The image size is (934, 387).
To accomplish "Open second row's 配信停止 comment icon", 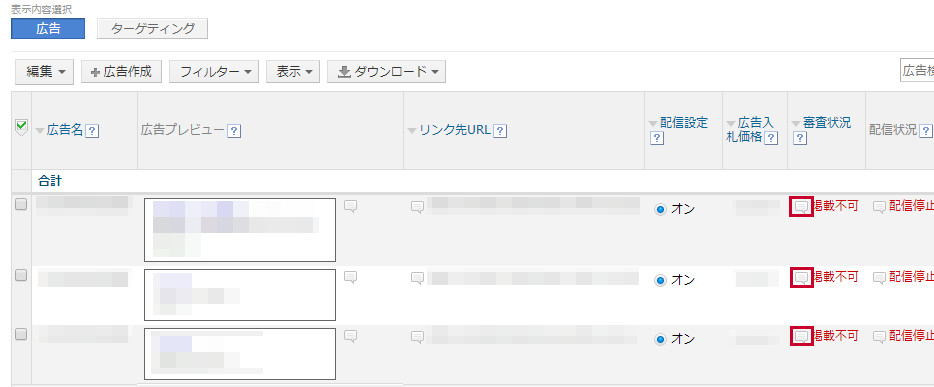I will [x=879, y=277].
